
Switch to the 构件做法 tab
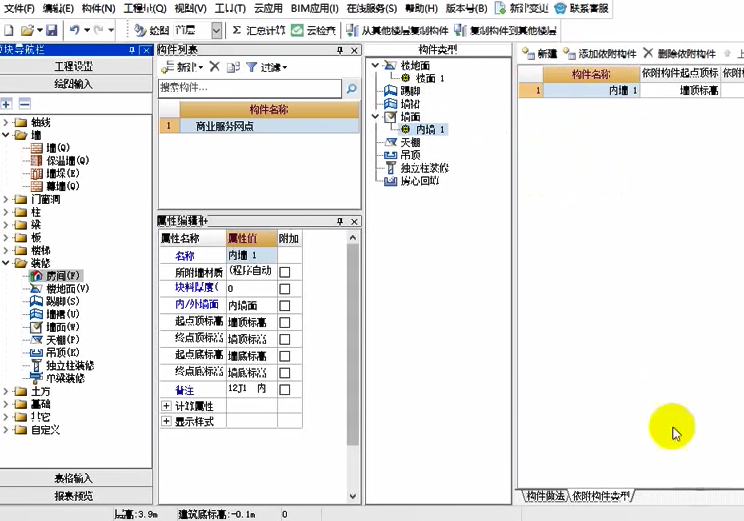click(546, 496)
